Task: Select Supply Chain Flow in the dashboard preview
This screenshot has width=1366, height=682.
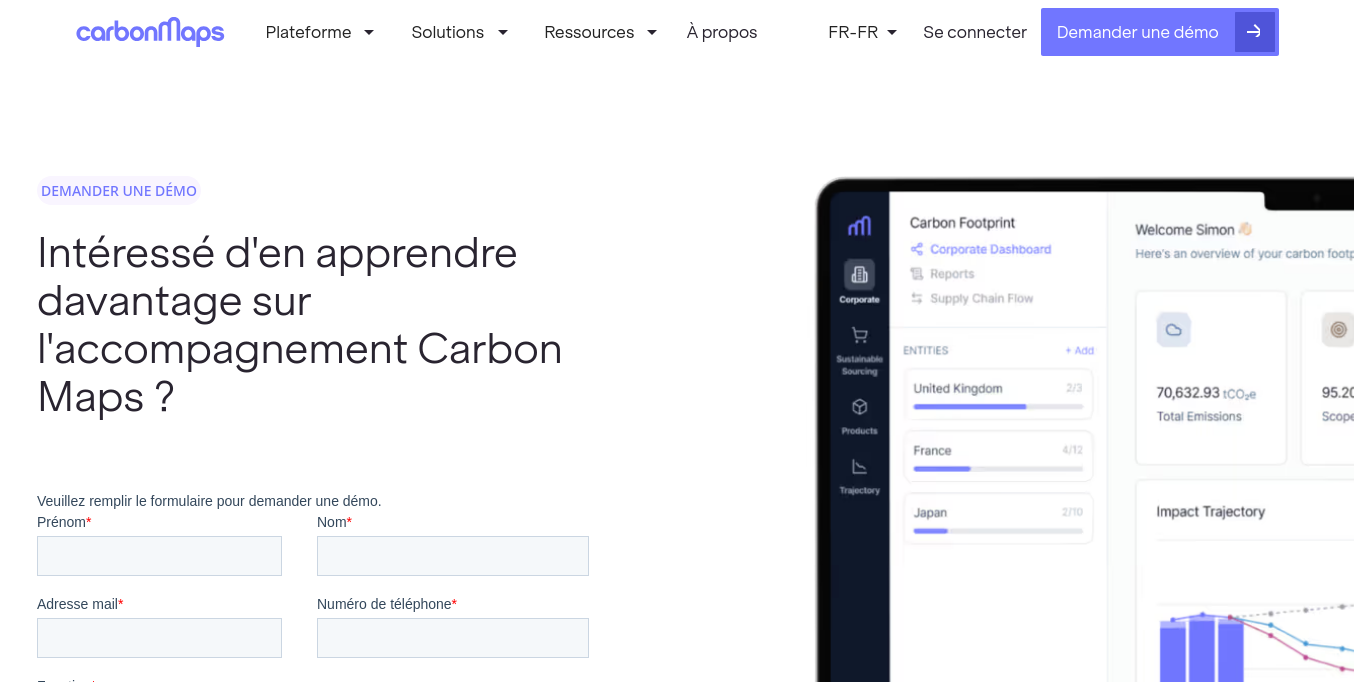Action: [971, 298]
